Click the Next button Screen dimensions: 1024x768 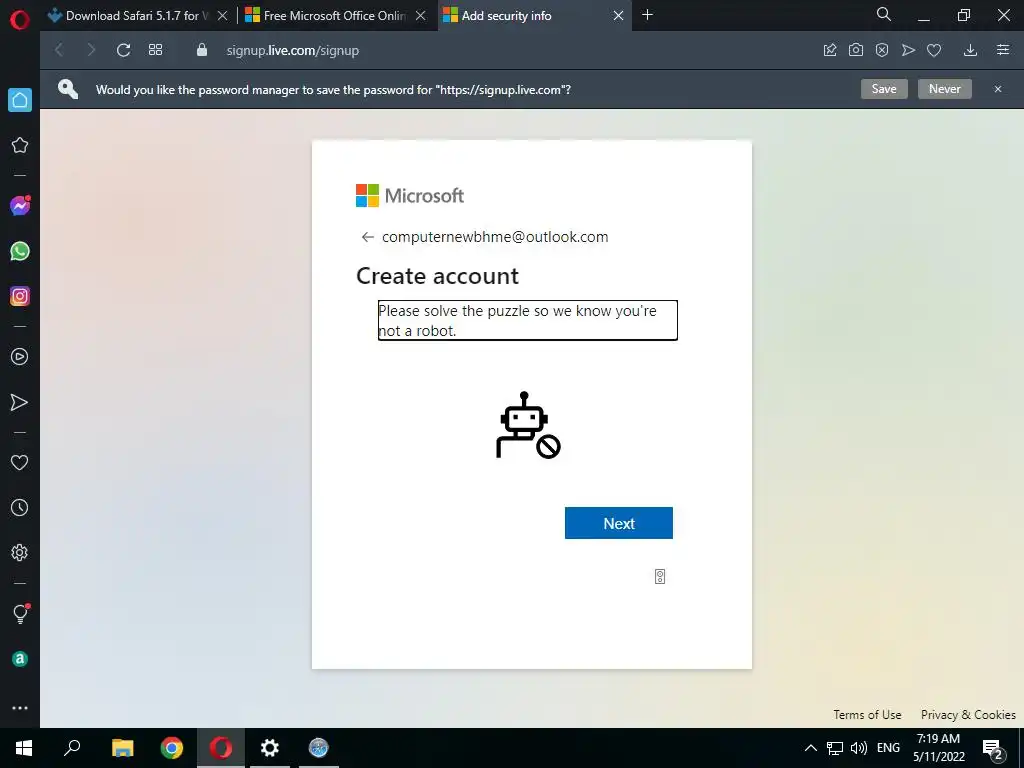[x=618, y=523]
